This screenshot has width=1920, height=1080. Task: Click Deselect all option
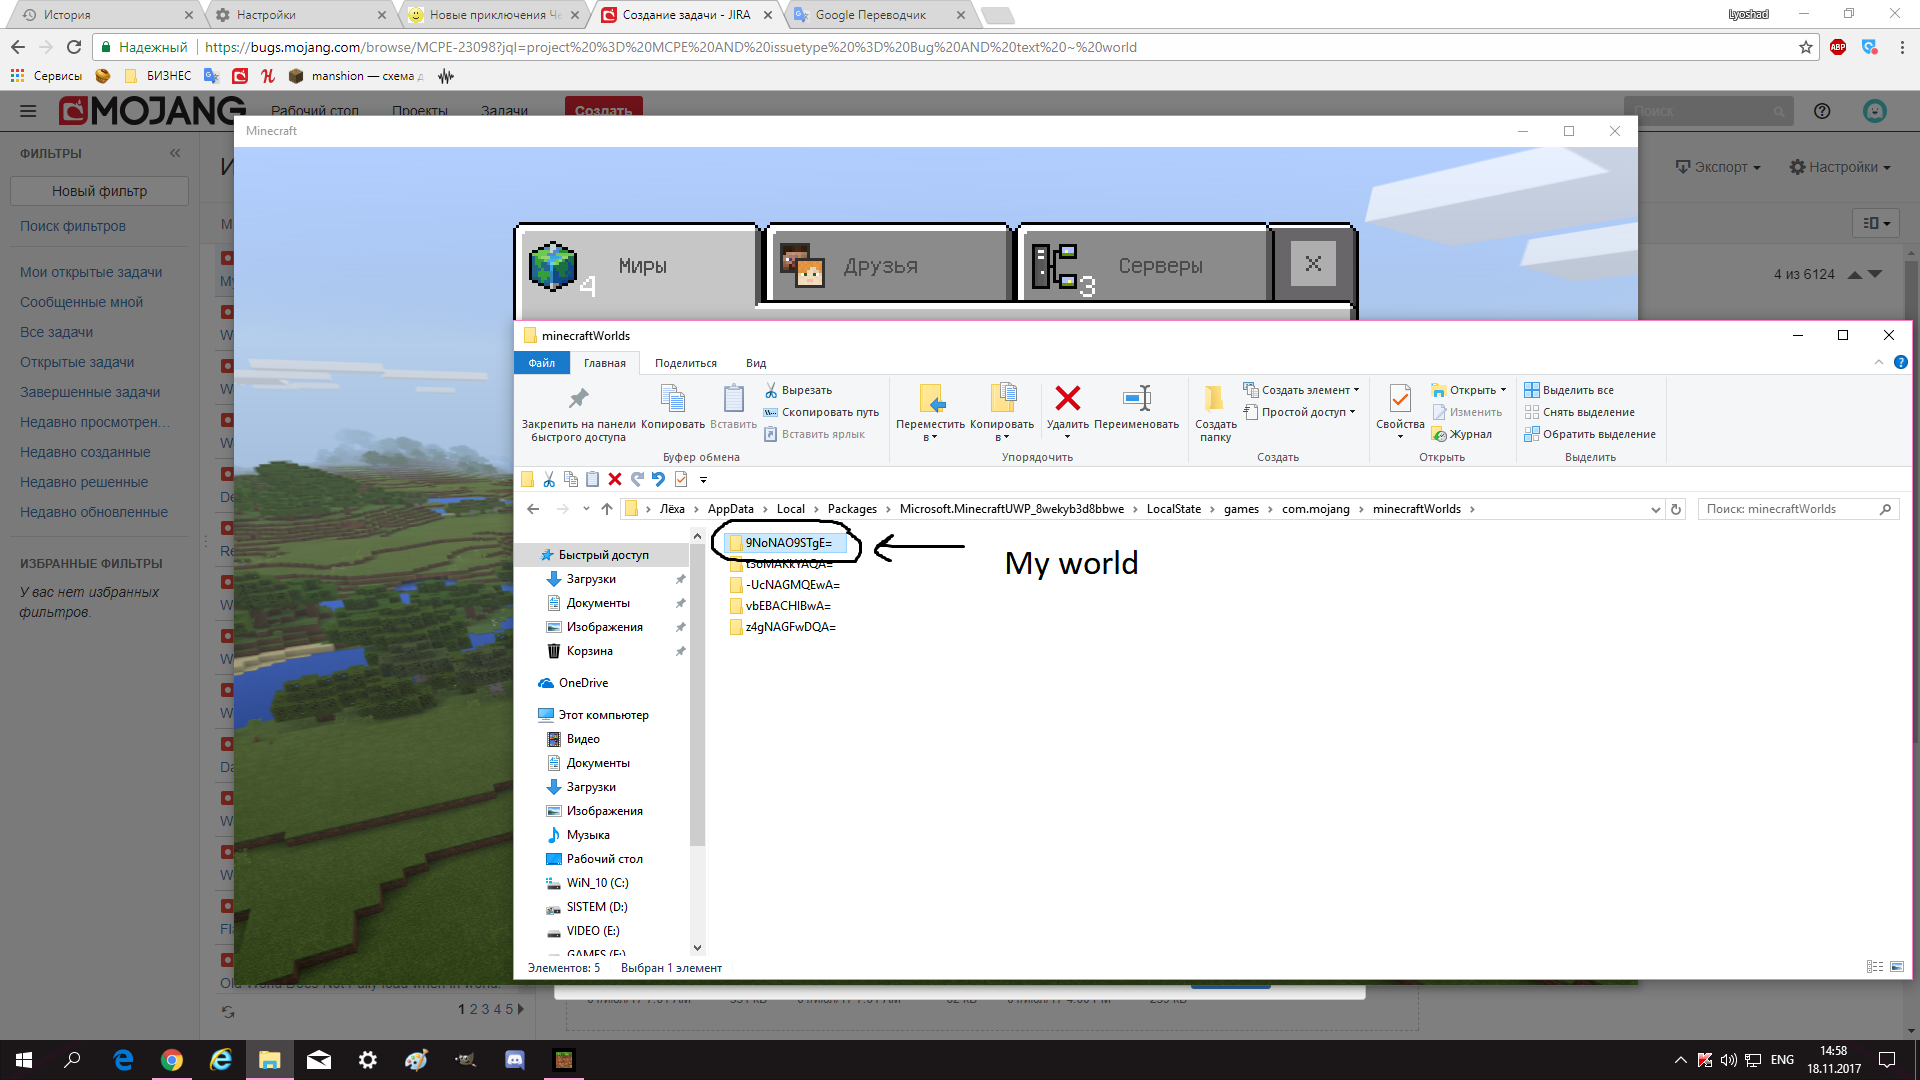pos(1587,412)
